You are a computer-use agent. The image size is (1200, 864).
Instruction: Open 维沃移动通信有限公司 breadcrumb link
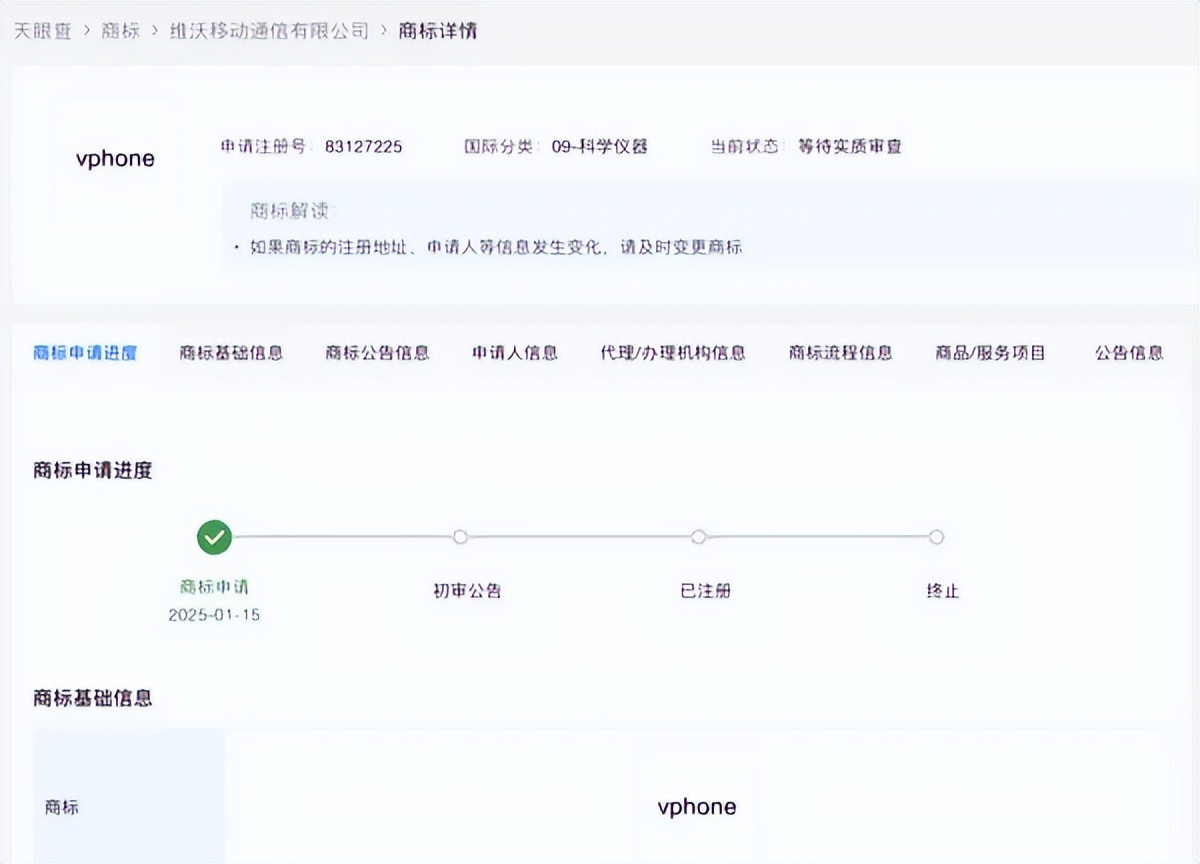(269, 30)
